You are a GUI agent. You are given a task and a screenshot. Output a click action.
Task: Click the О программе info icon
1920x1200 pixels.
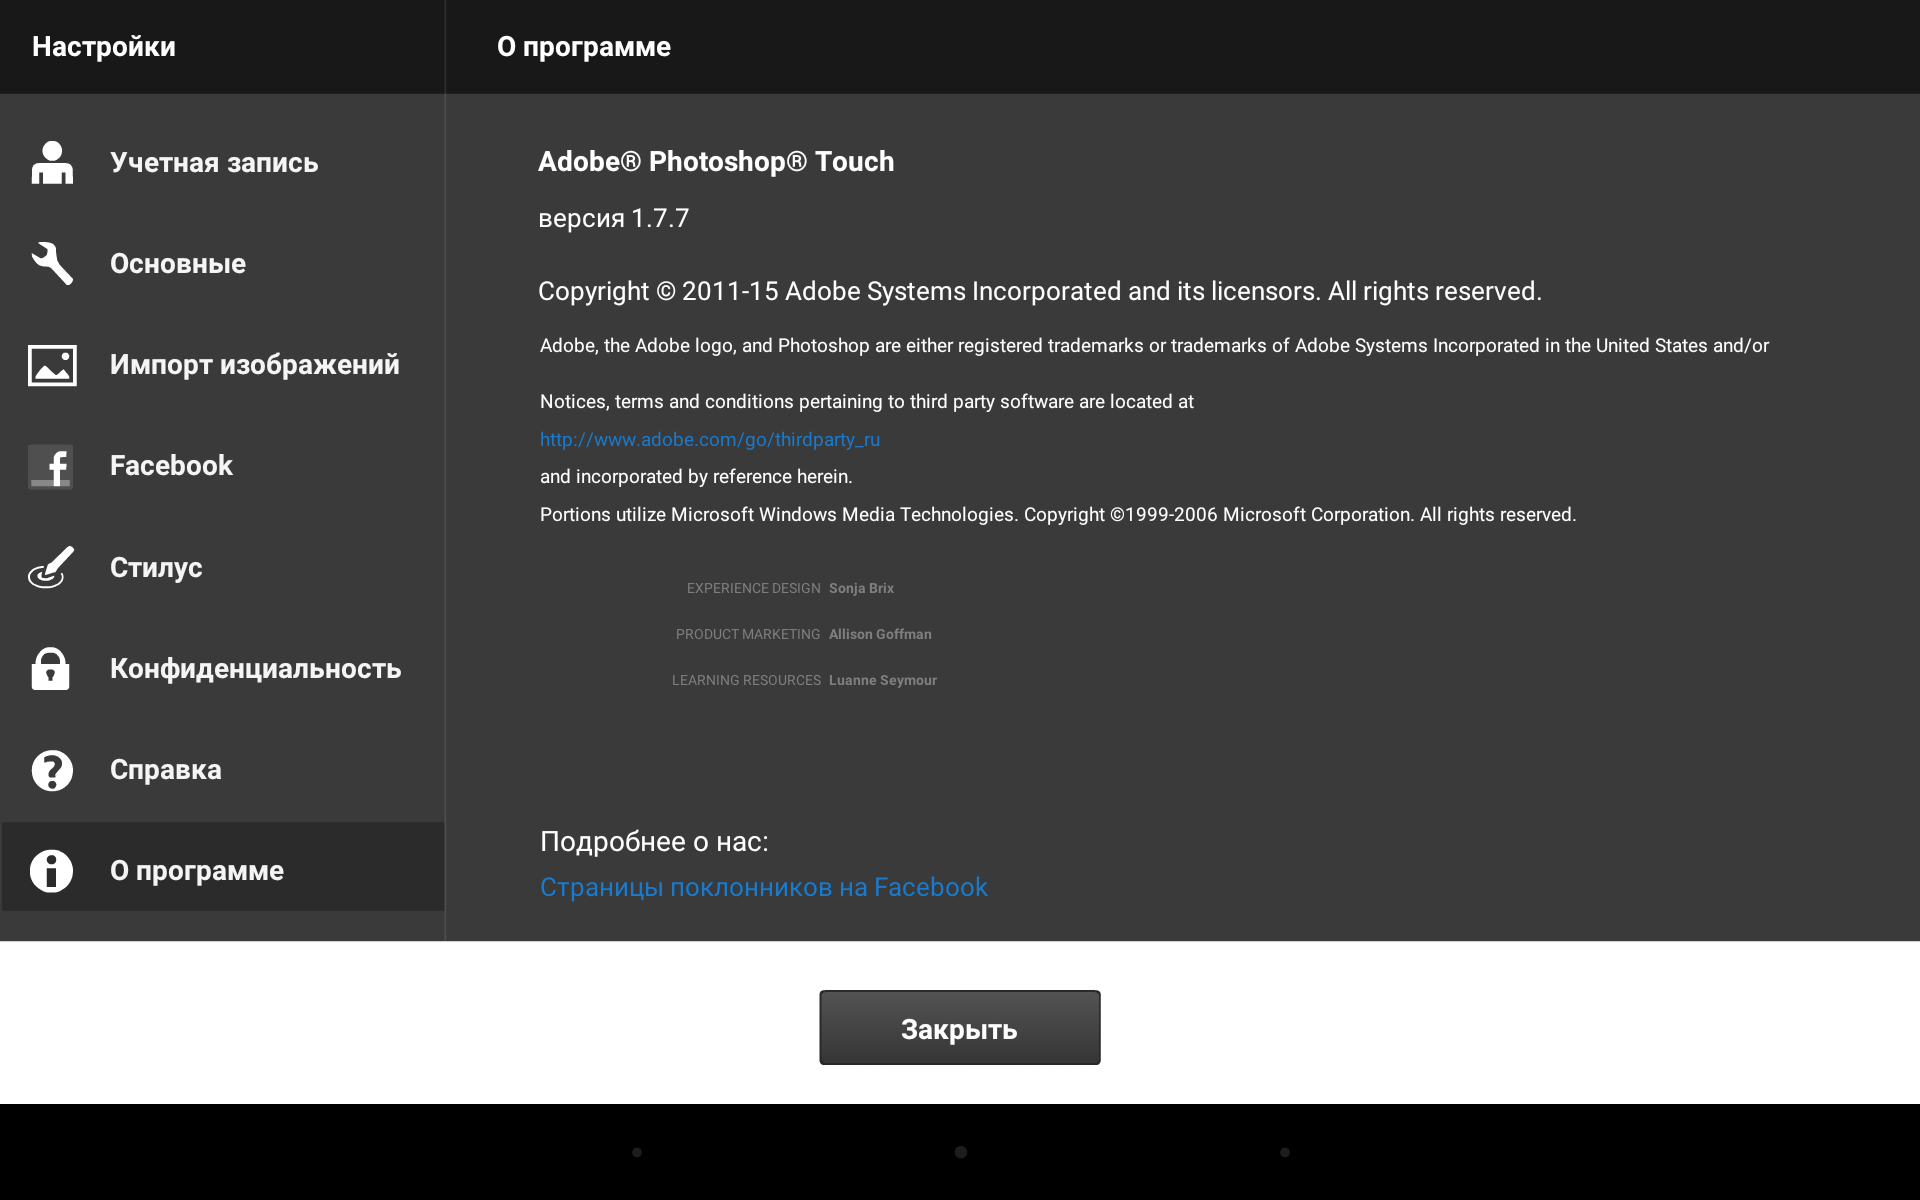click(x=52, y=870)
